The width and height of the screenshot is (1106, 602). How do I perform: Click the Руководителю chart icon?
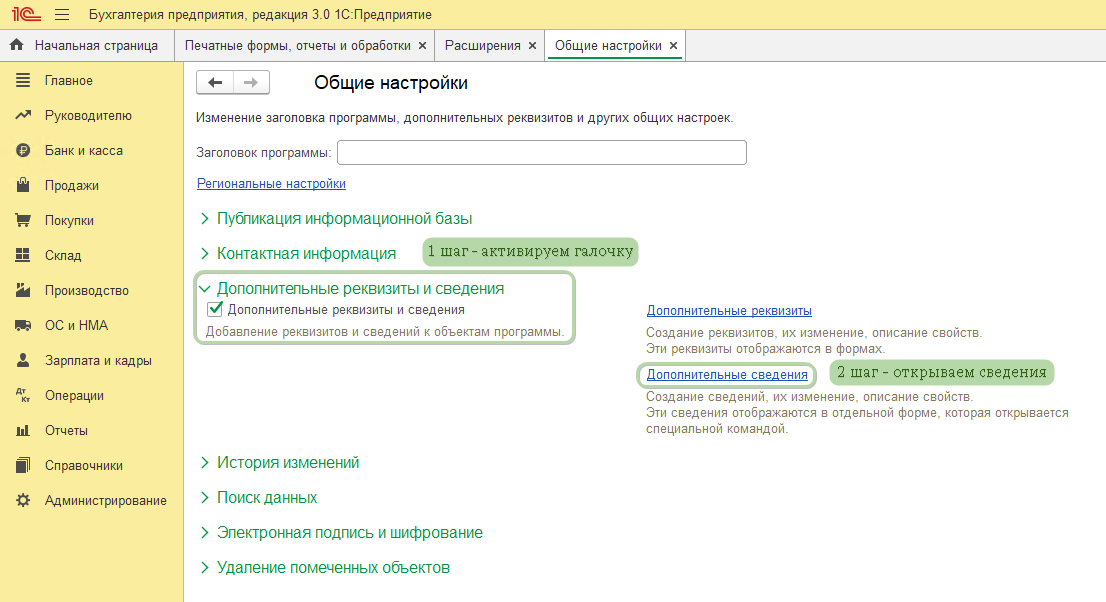(23, 115)
